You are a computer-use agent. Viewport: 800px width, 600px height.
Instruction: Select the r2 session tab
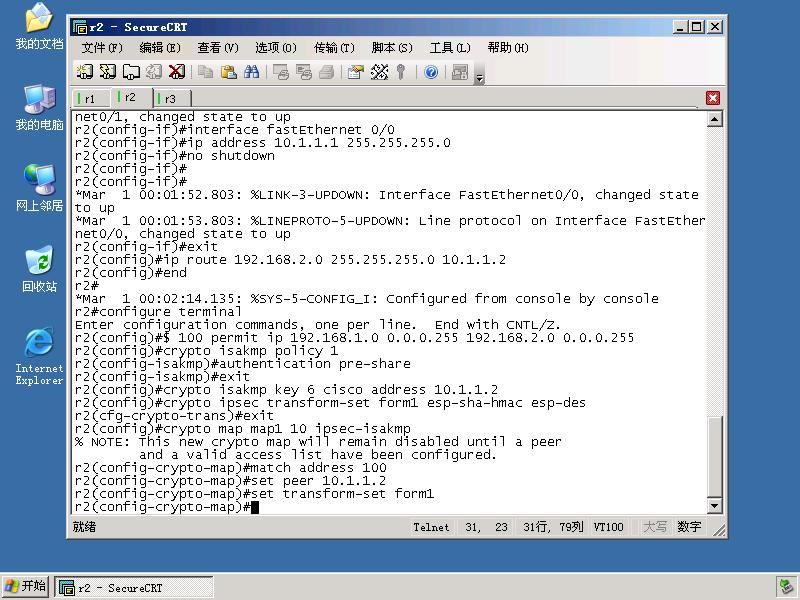tap(131, 97)
